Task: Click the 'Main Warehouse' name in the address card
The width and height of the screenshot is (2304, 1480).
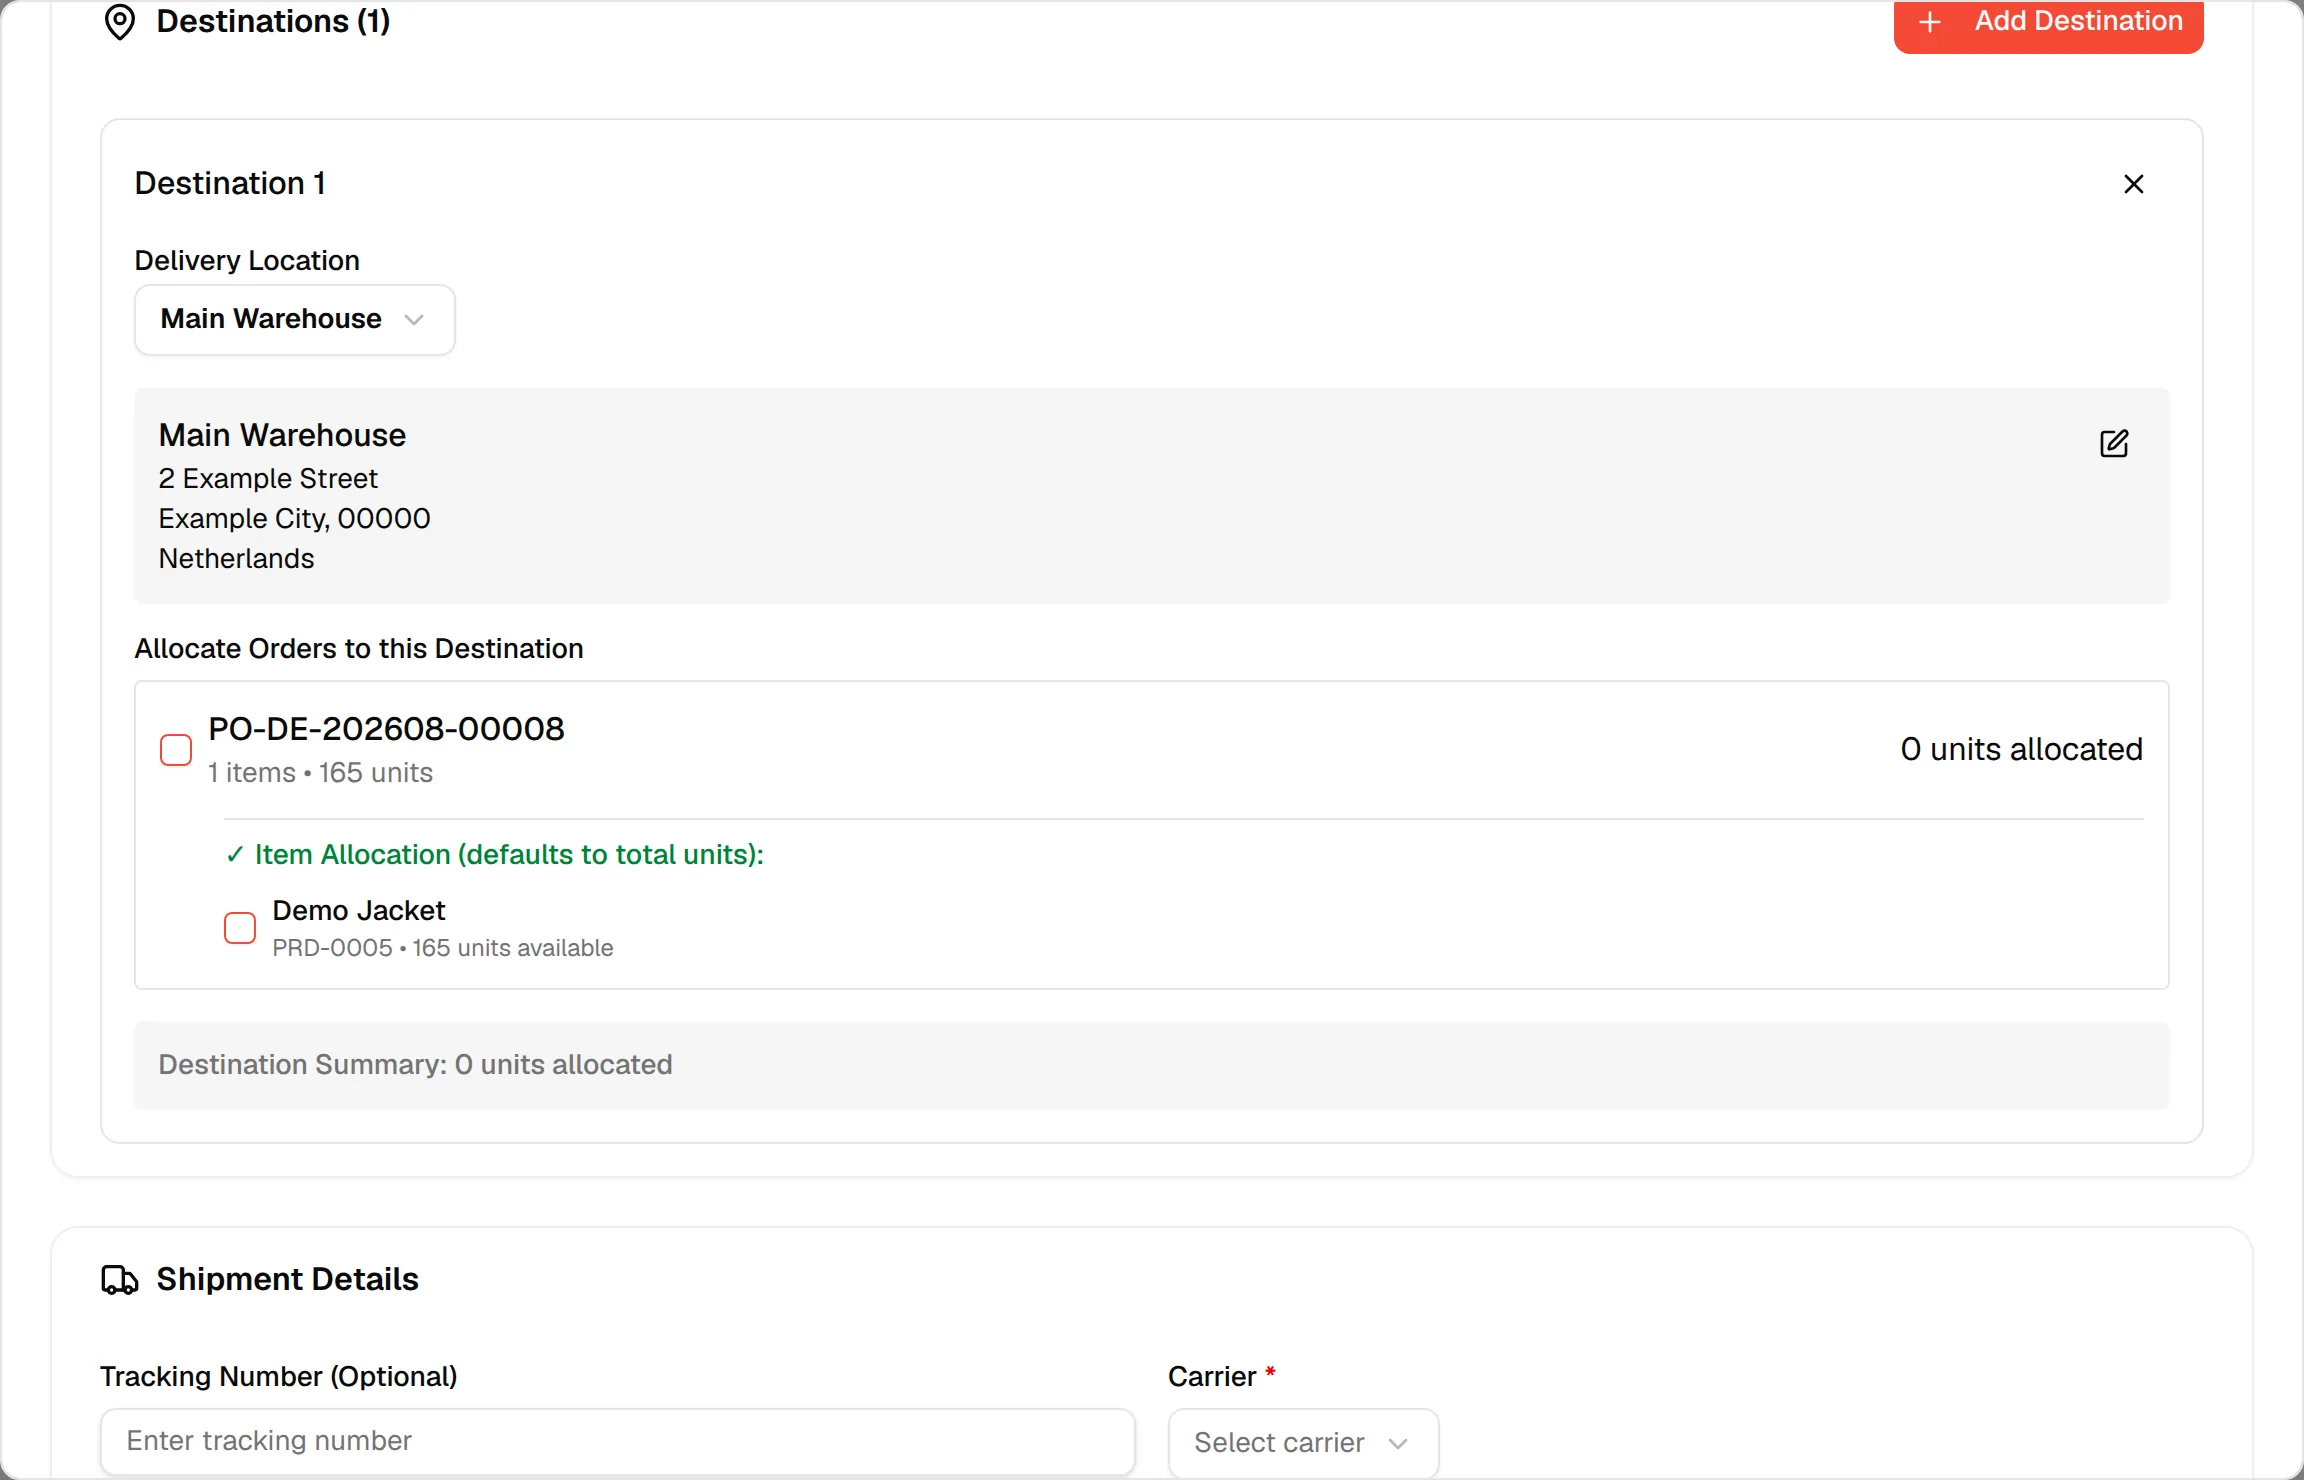Action: [282, 436]
